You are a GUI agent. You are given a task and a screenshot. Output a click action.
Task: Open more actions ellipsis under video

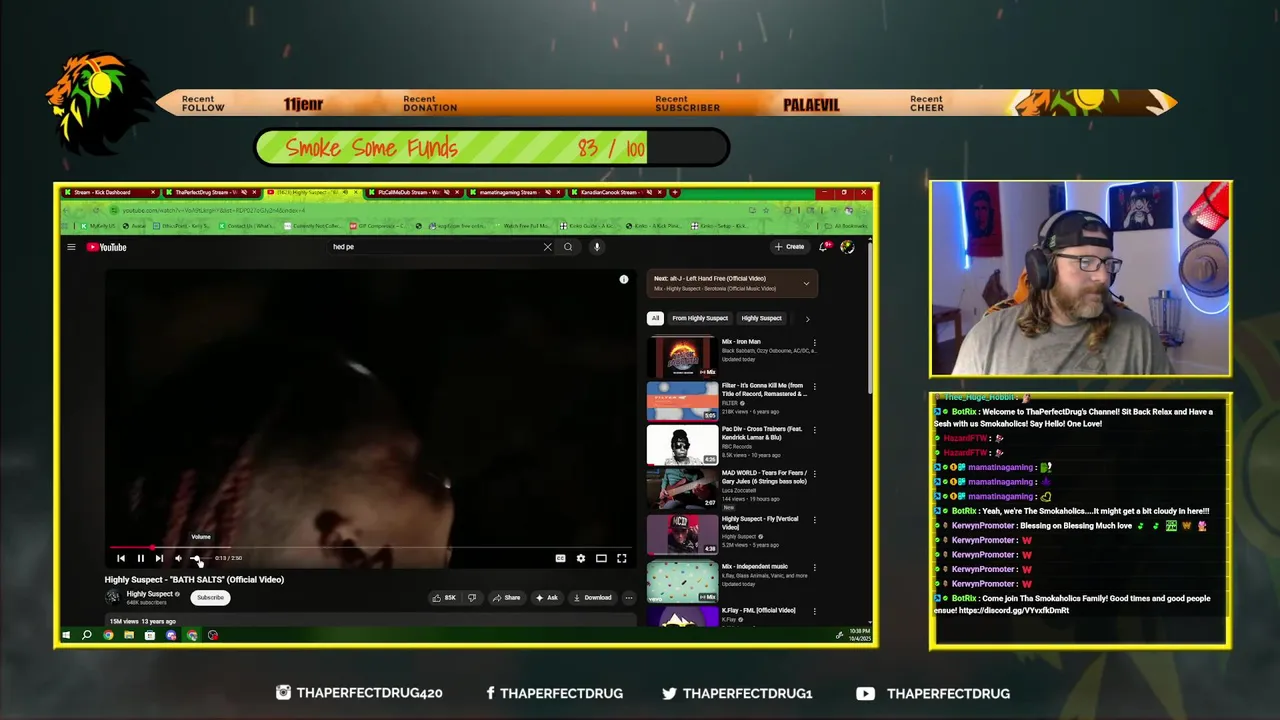coord(628,597)
